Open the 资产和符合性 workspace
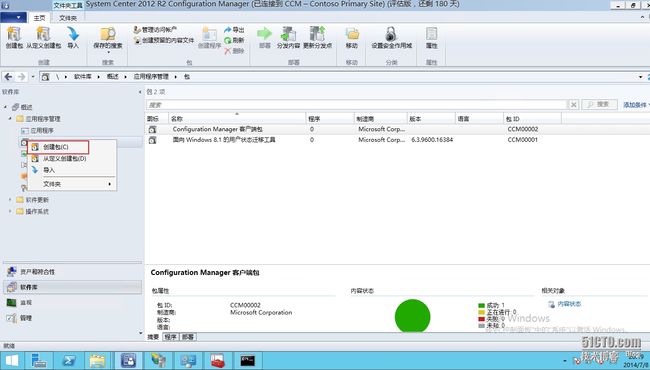Image resolution: width=650 pixels, height=370 pixels. pos(73,272)
